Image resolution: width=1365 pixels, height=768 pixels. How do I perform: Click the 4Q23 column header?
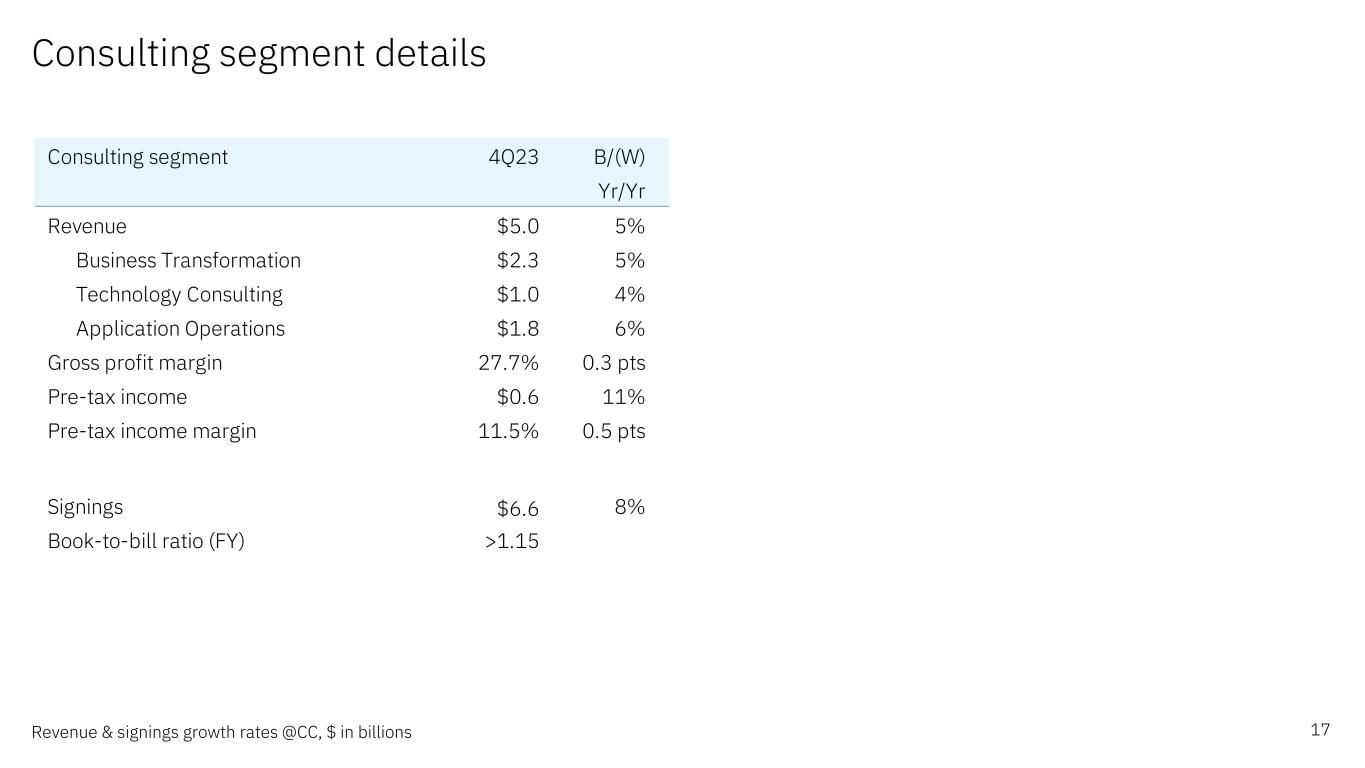tap(513, 157)
